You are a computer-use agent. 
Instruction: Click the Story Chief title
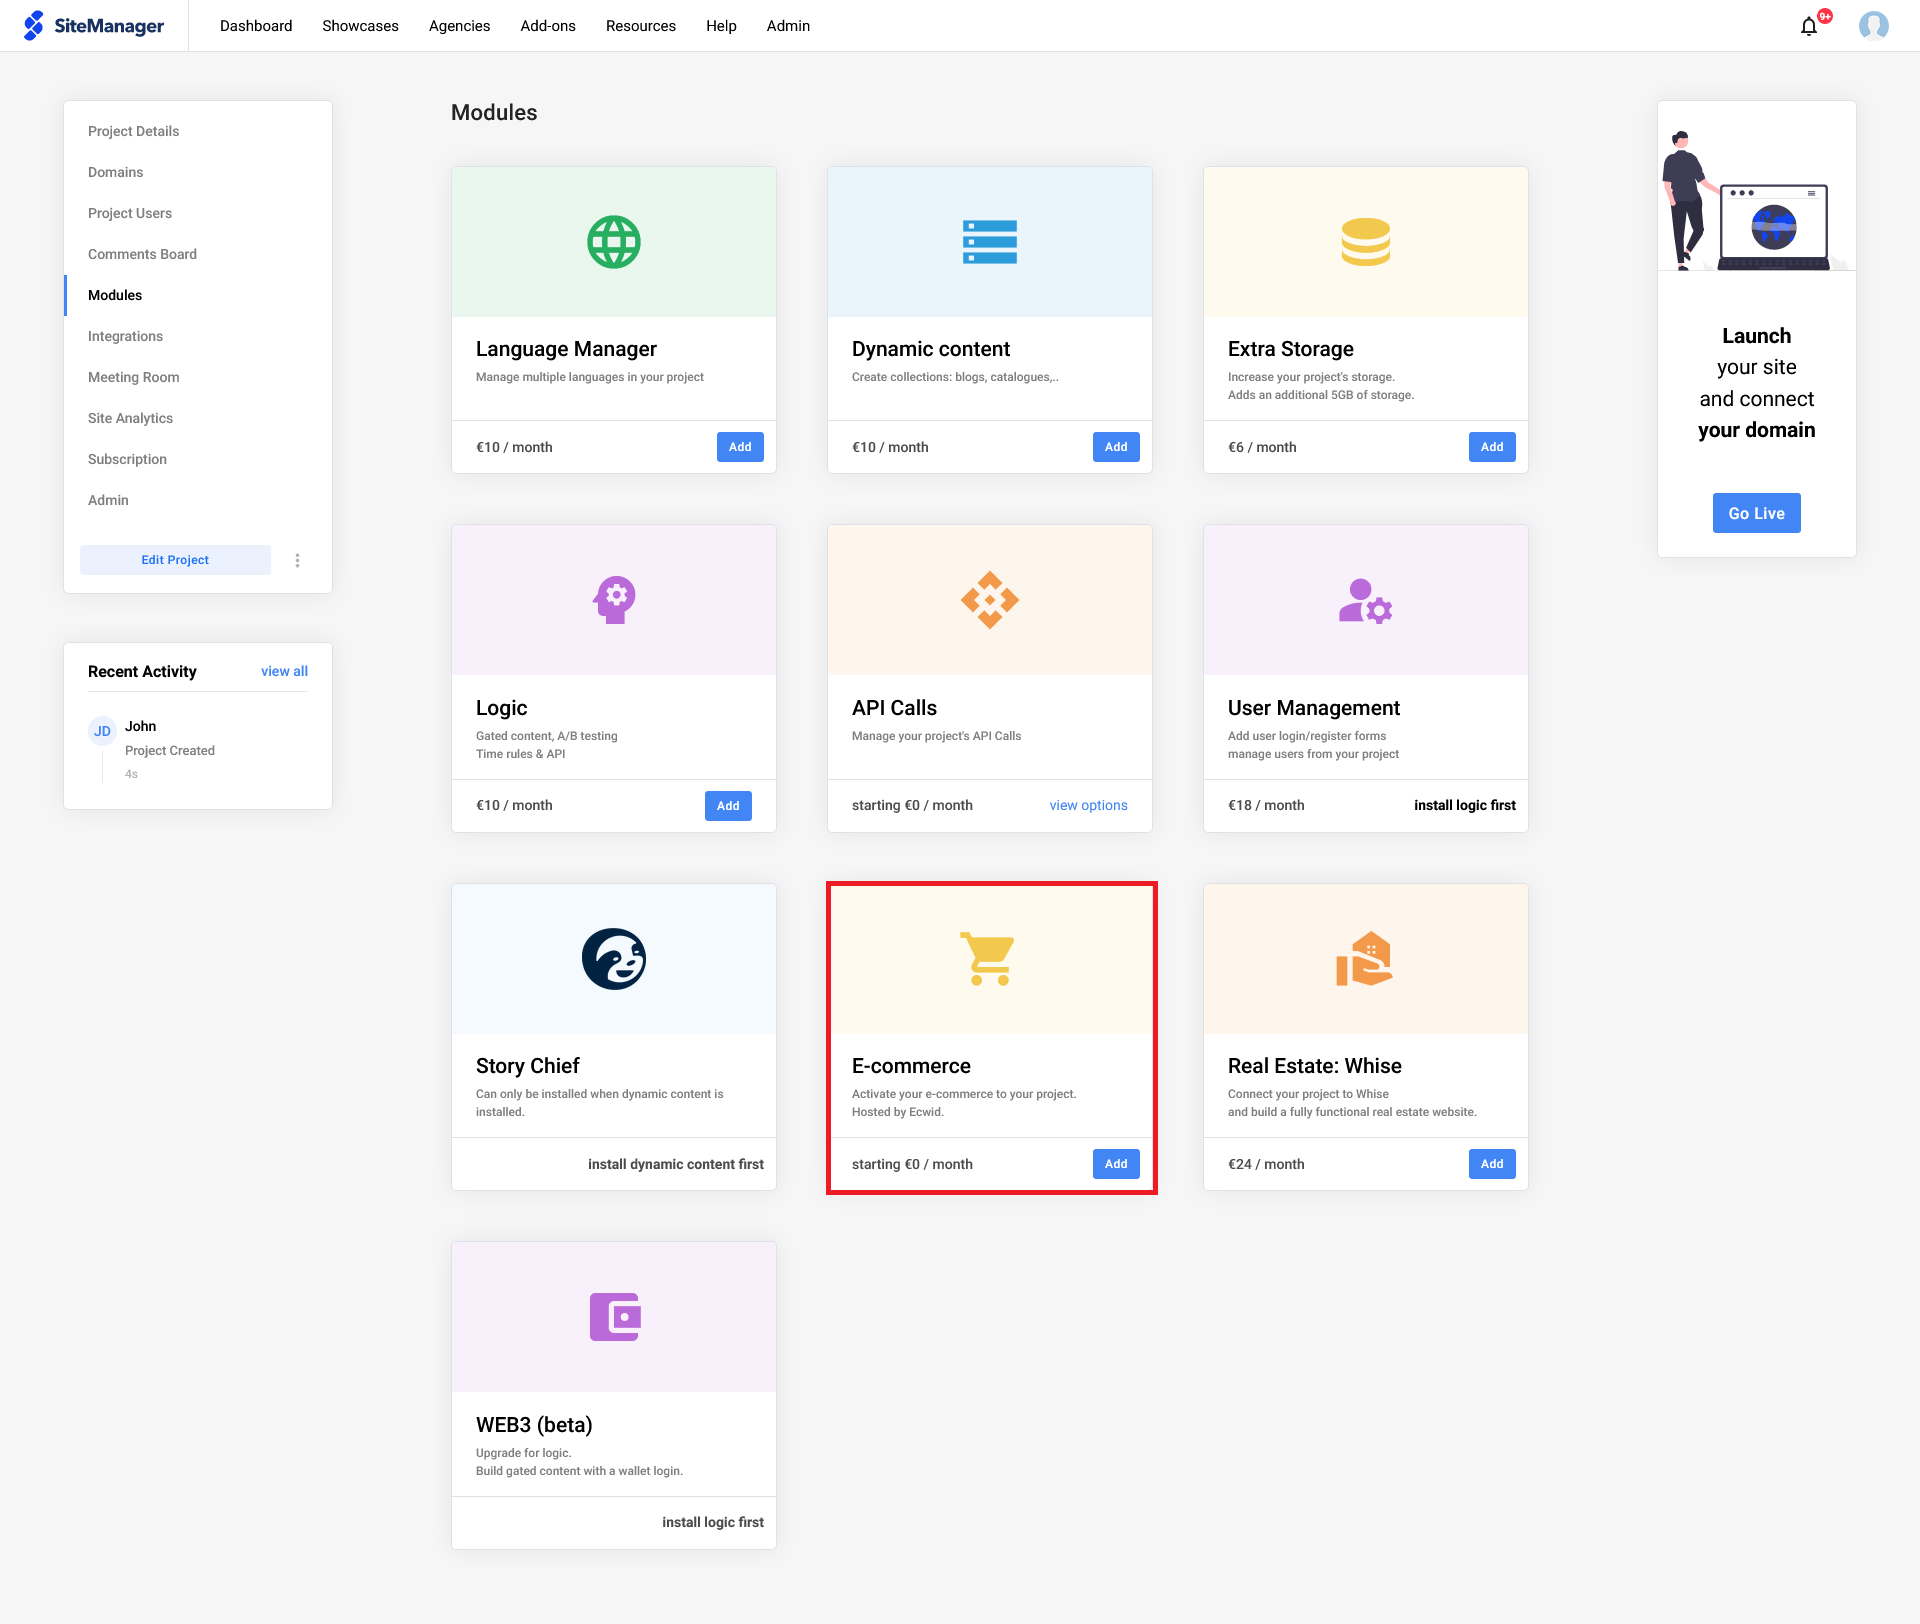pos(527,1066)
